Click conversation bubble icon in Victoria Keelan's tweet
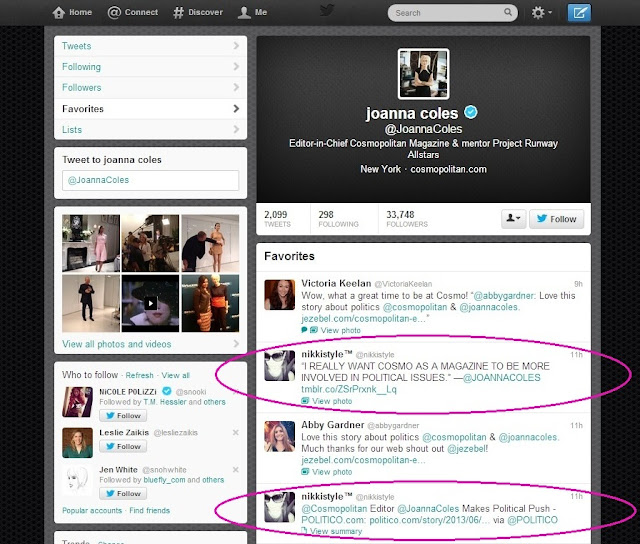 tap(304, 330)
